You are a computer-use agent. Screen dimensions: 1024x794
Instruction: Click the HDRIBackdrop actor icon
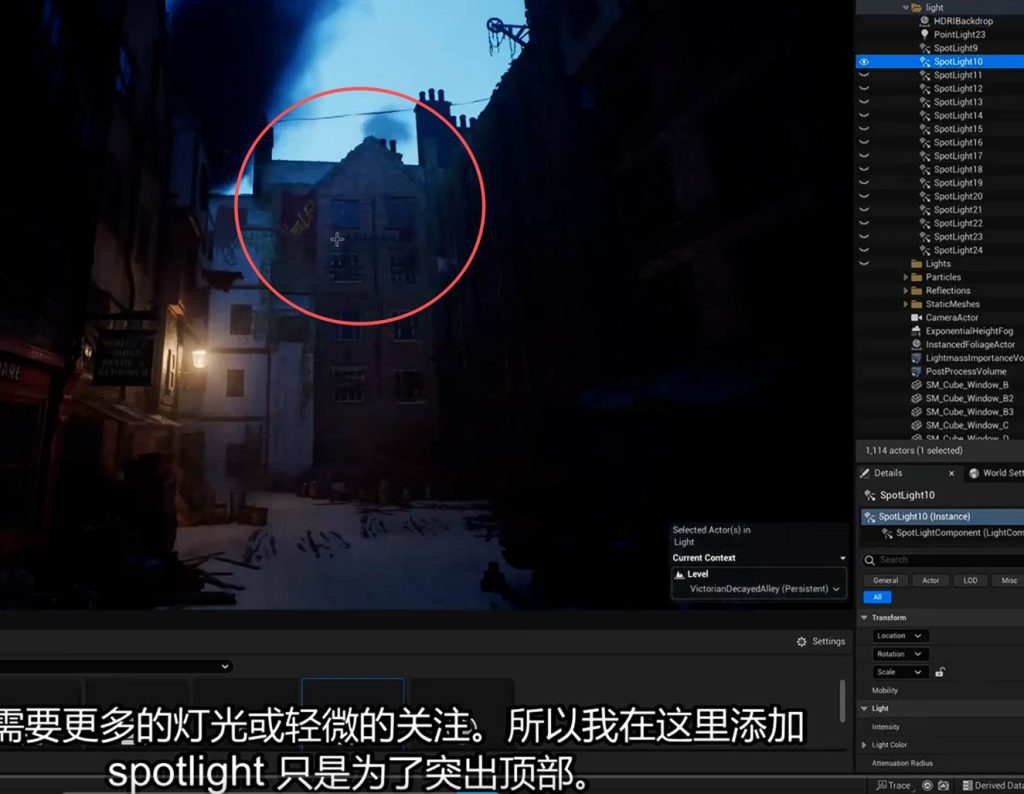click(x=925, y=21)
